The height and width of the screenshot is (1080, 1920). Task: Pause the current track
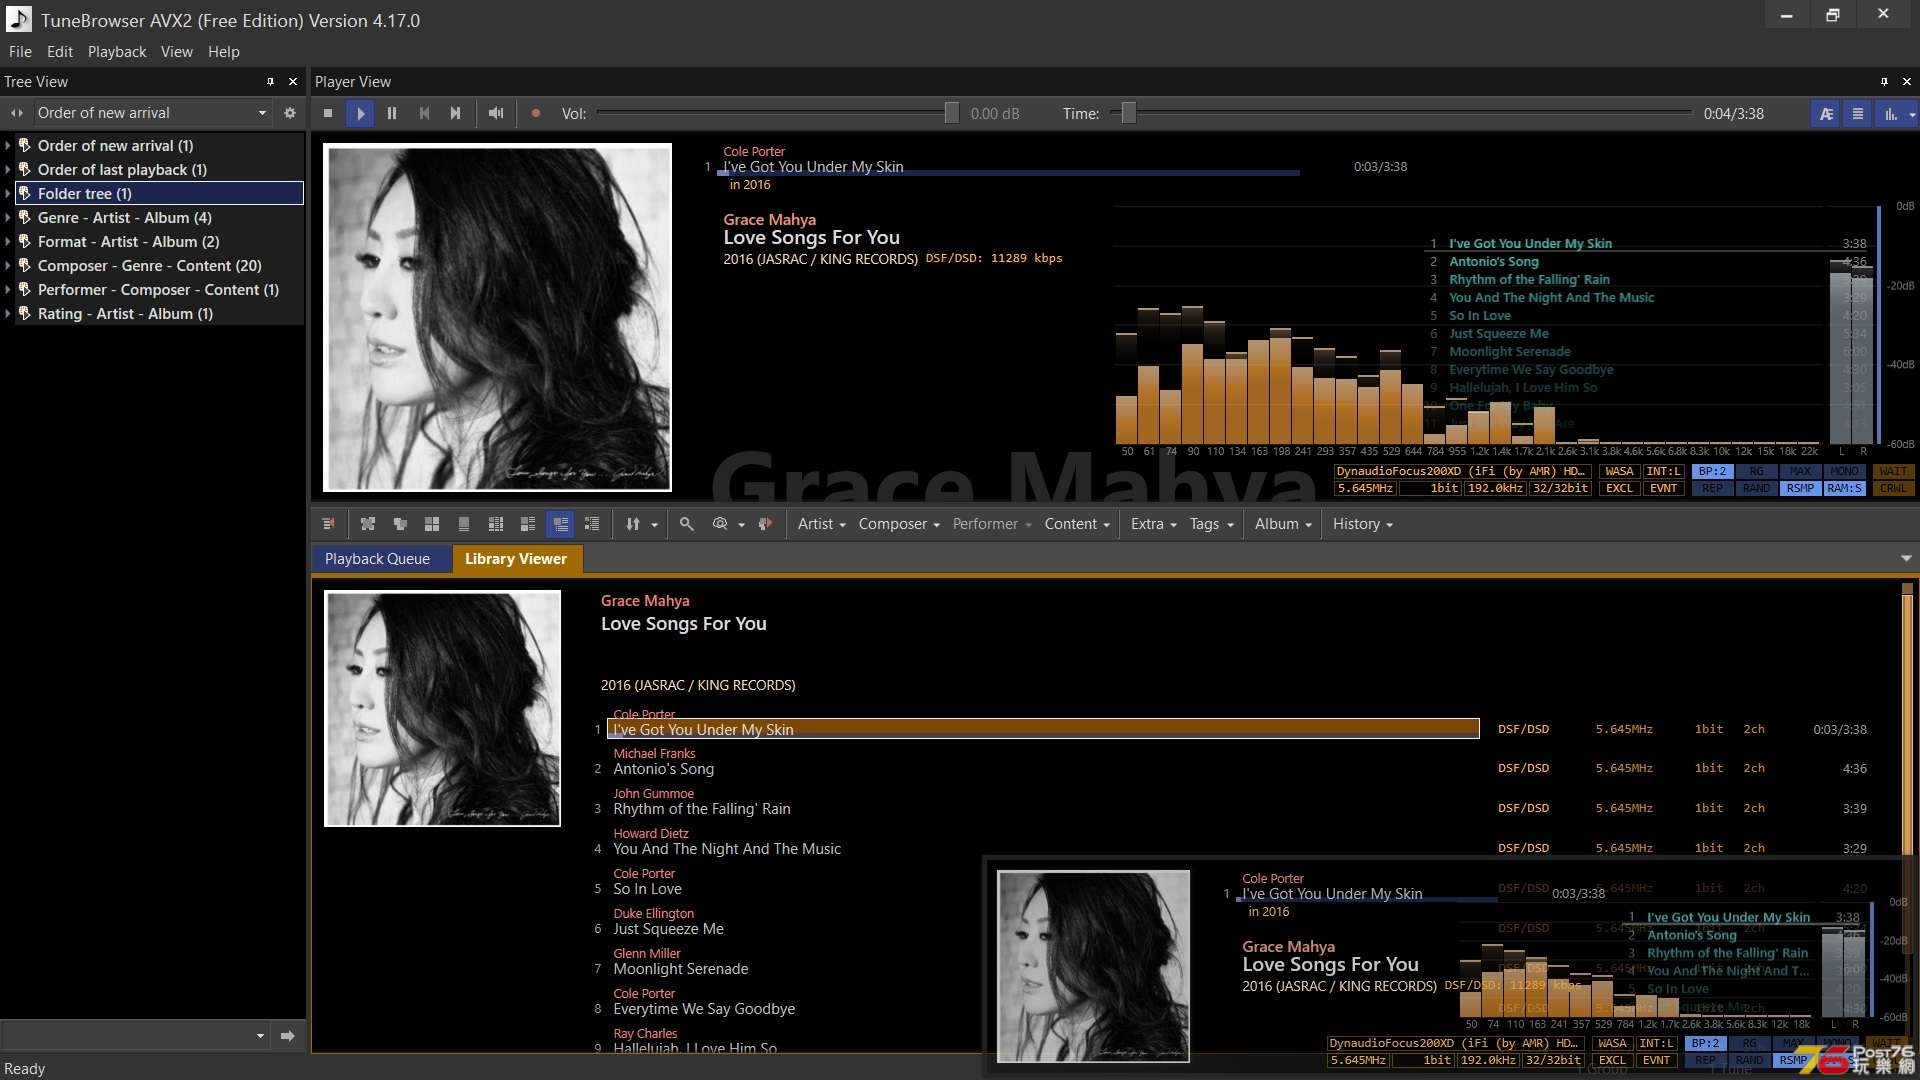tap(392, 113)
